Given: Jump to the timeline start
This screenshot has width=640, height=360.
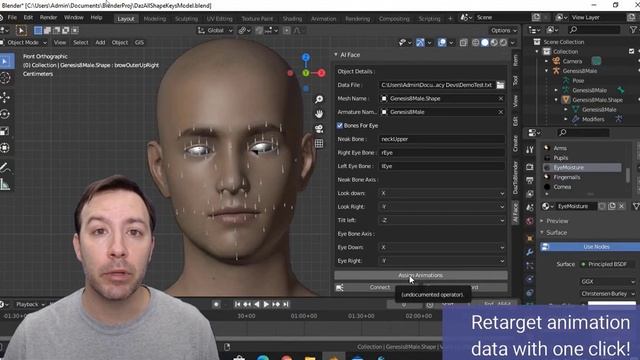Looking at the screenshot, I should click(238, 304).
